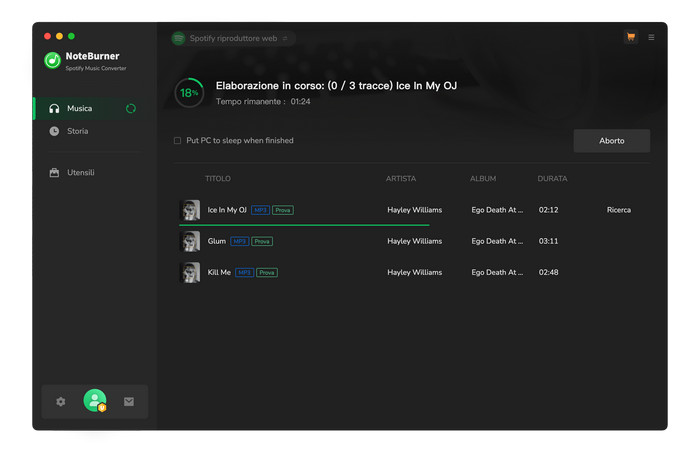Click the Glum album thumbnail

(190, 241)
